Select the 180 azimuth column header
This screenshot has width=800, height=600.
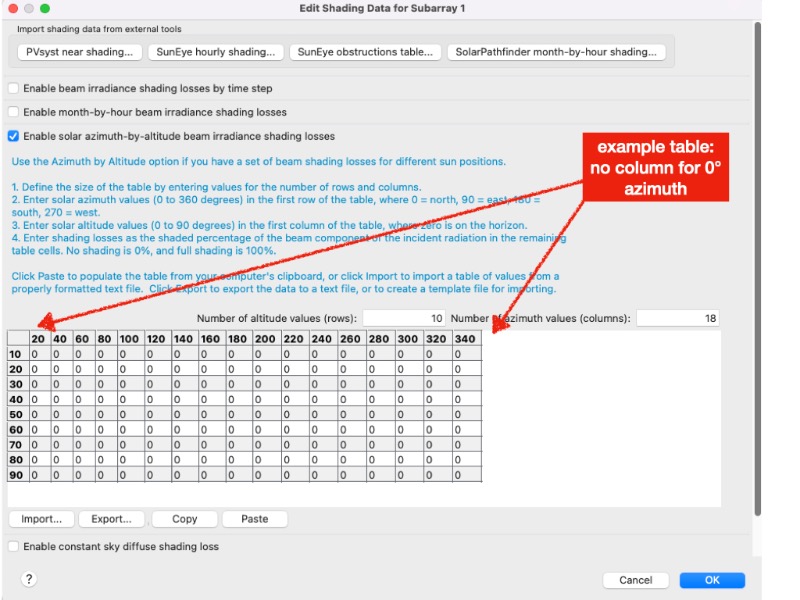(x=237, y=339)
